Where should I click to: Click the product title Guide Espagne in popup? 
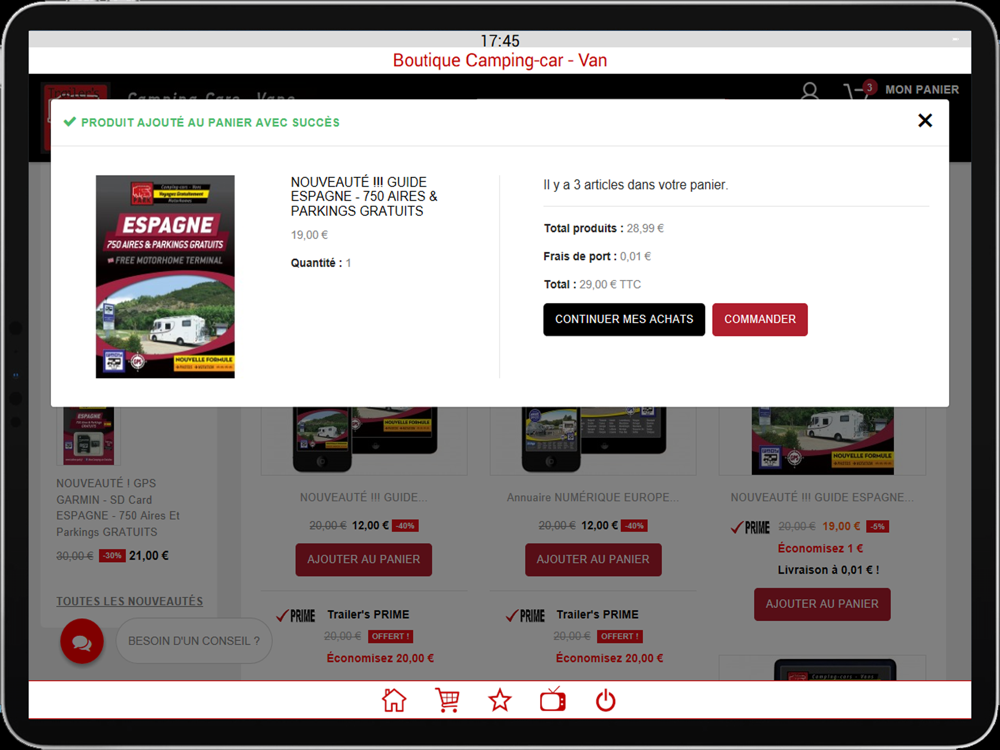(x=364, y=196)
